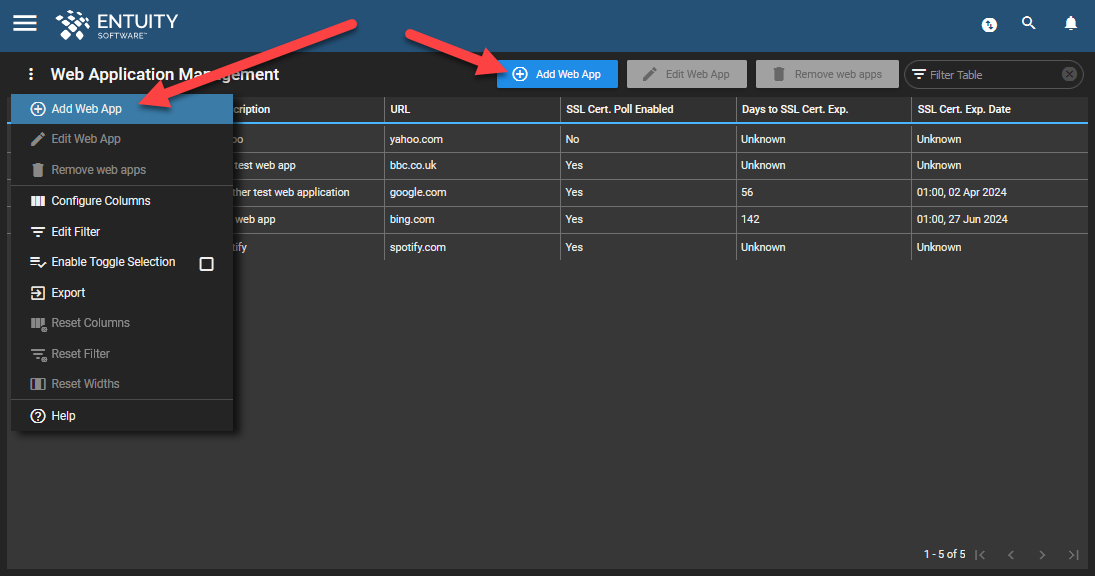Image resolution: width=1095 pixels, height=576 pixels.
Task: Open the notifications bell
Action: [1070, 23]
